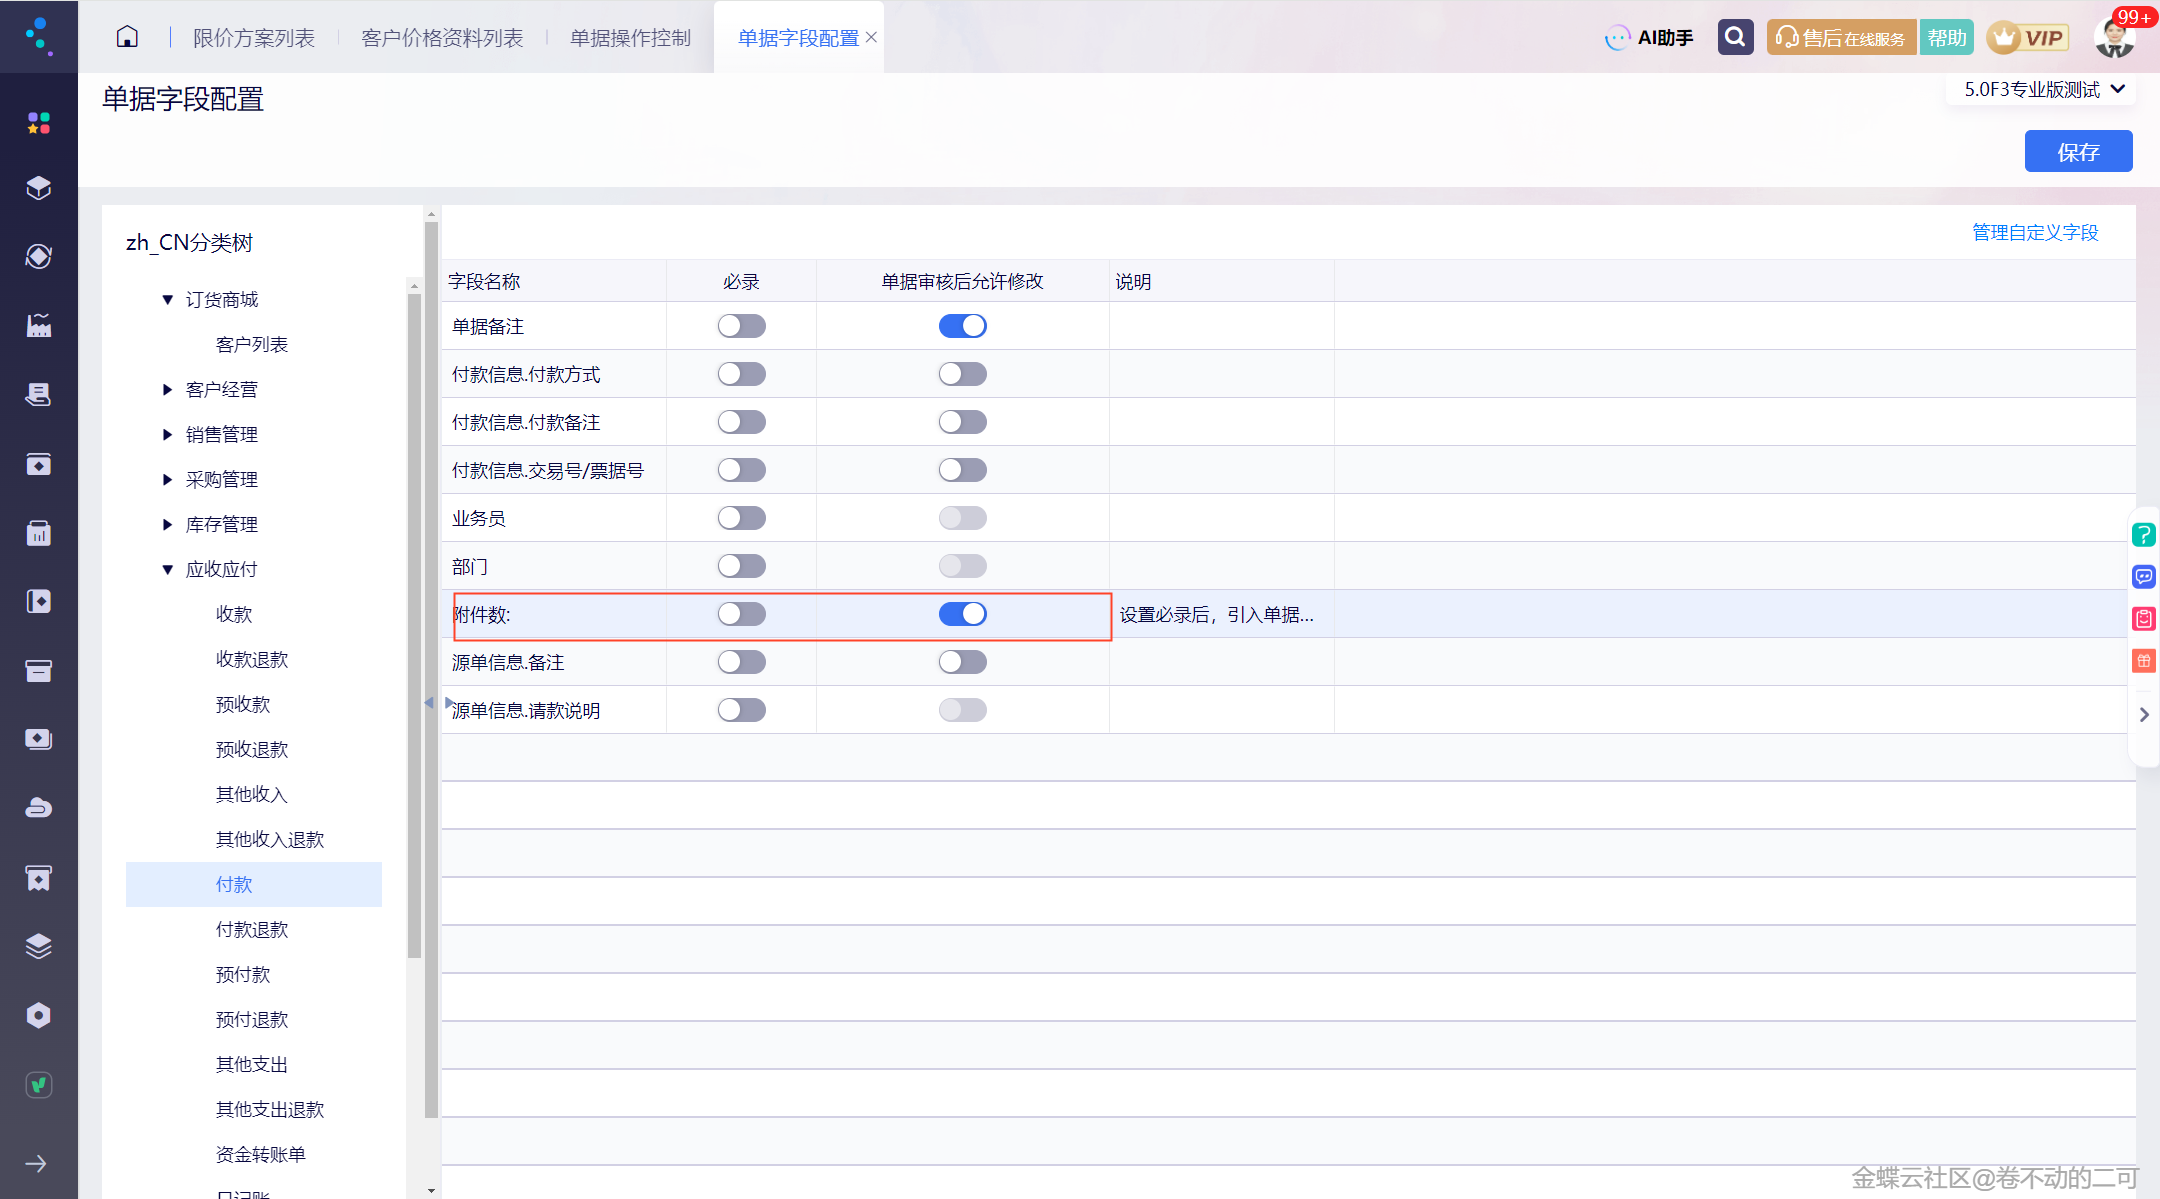
Task: Click the diamond-in-circle sidebar icon
Action: (x=38, y=256)
